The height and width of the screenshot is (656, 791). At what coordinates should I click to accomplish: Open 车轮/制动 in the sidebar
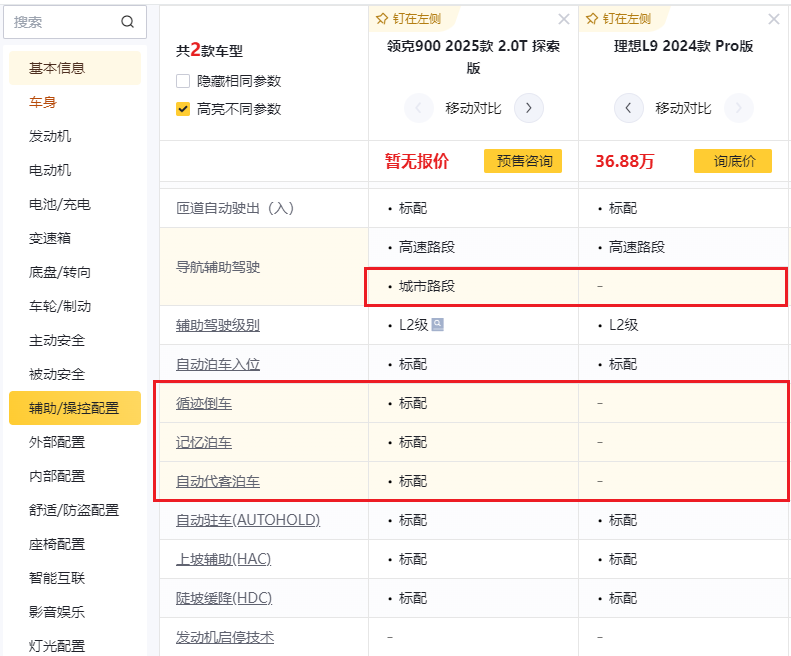point(60,306)
